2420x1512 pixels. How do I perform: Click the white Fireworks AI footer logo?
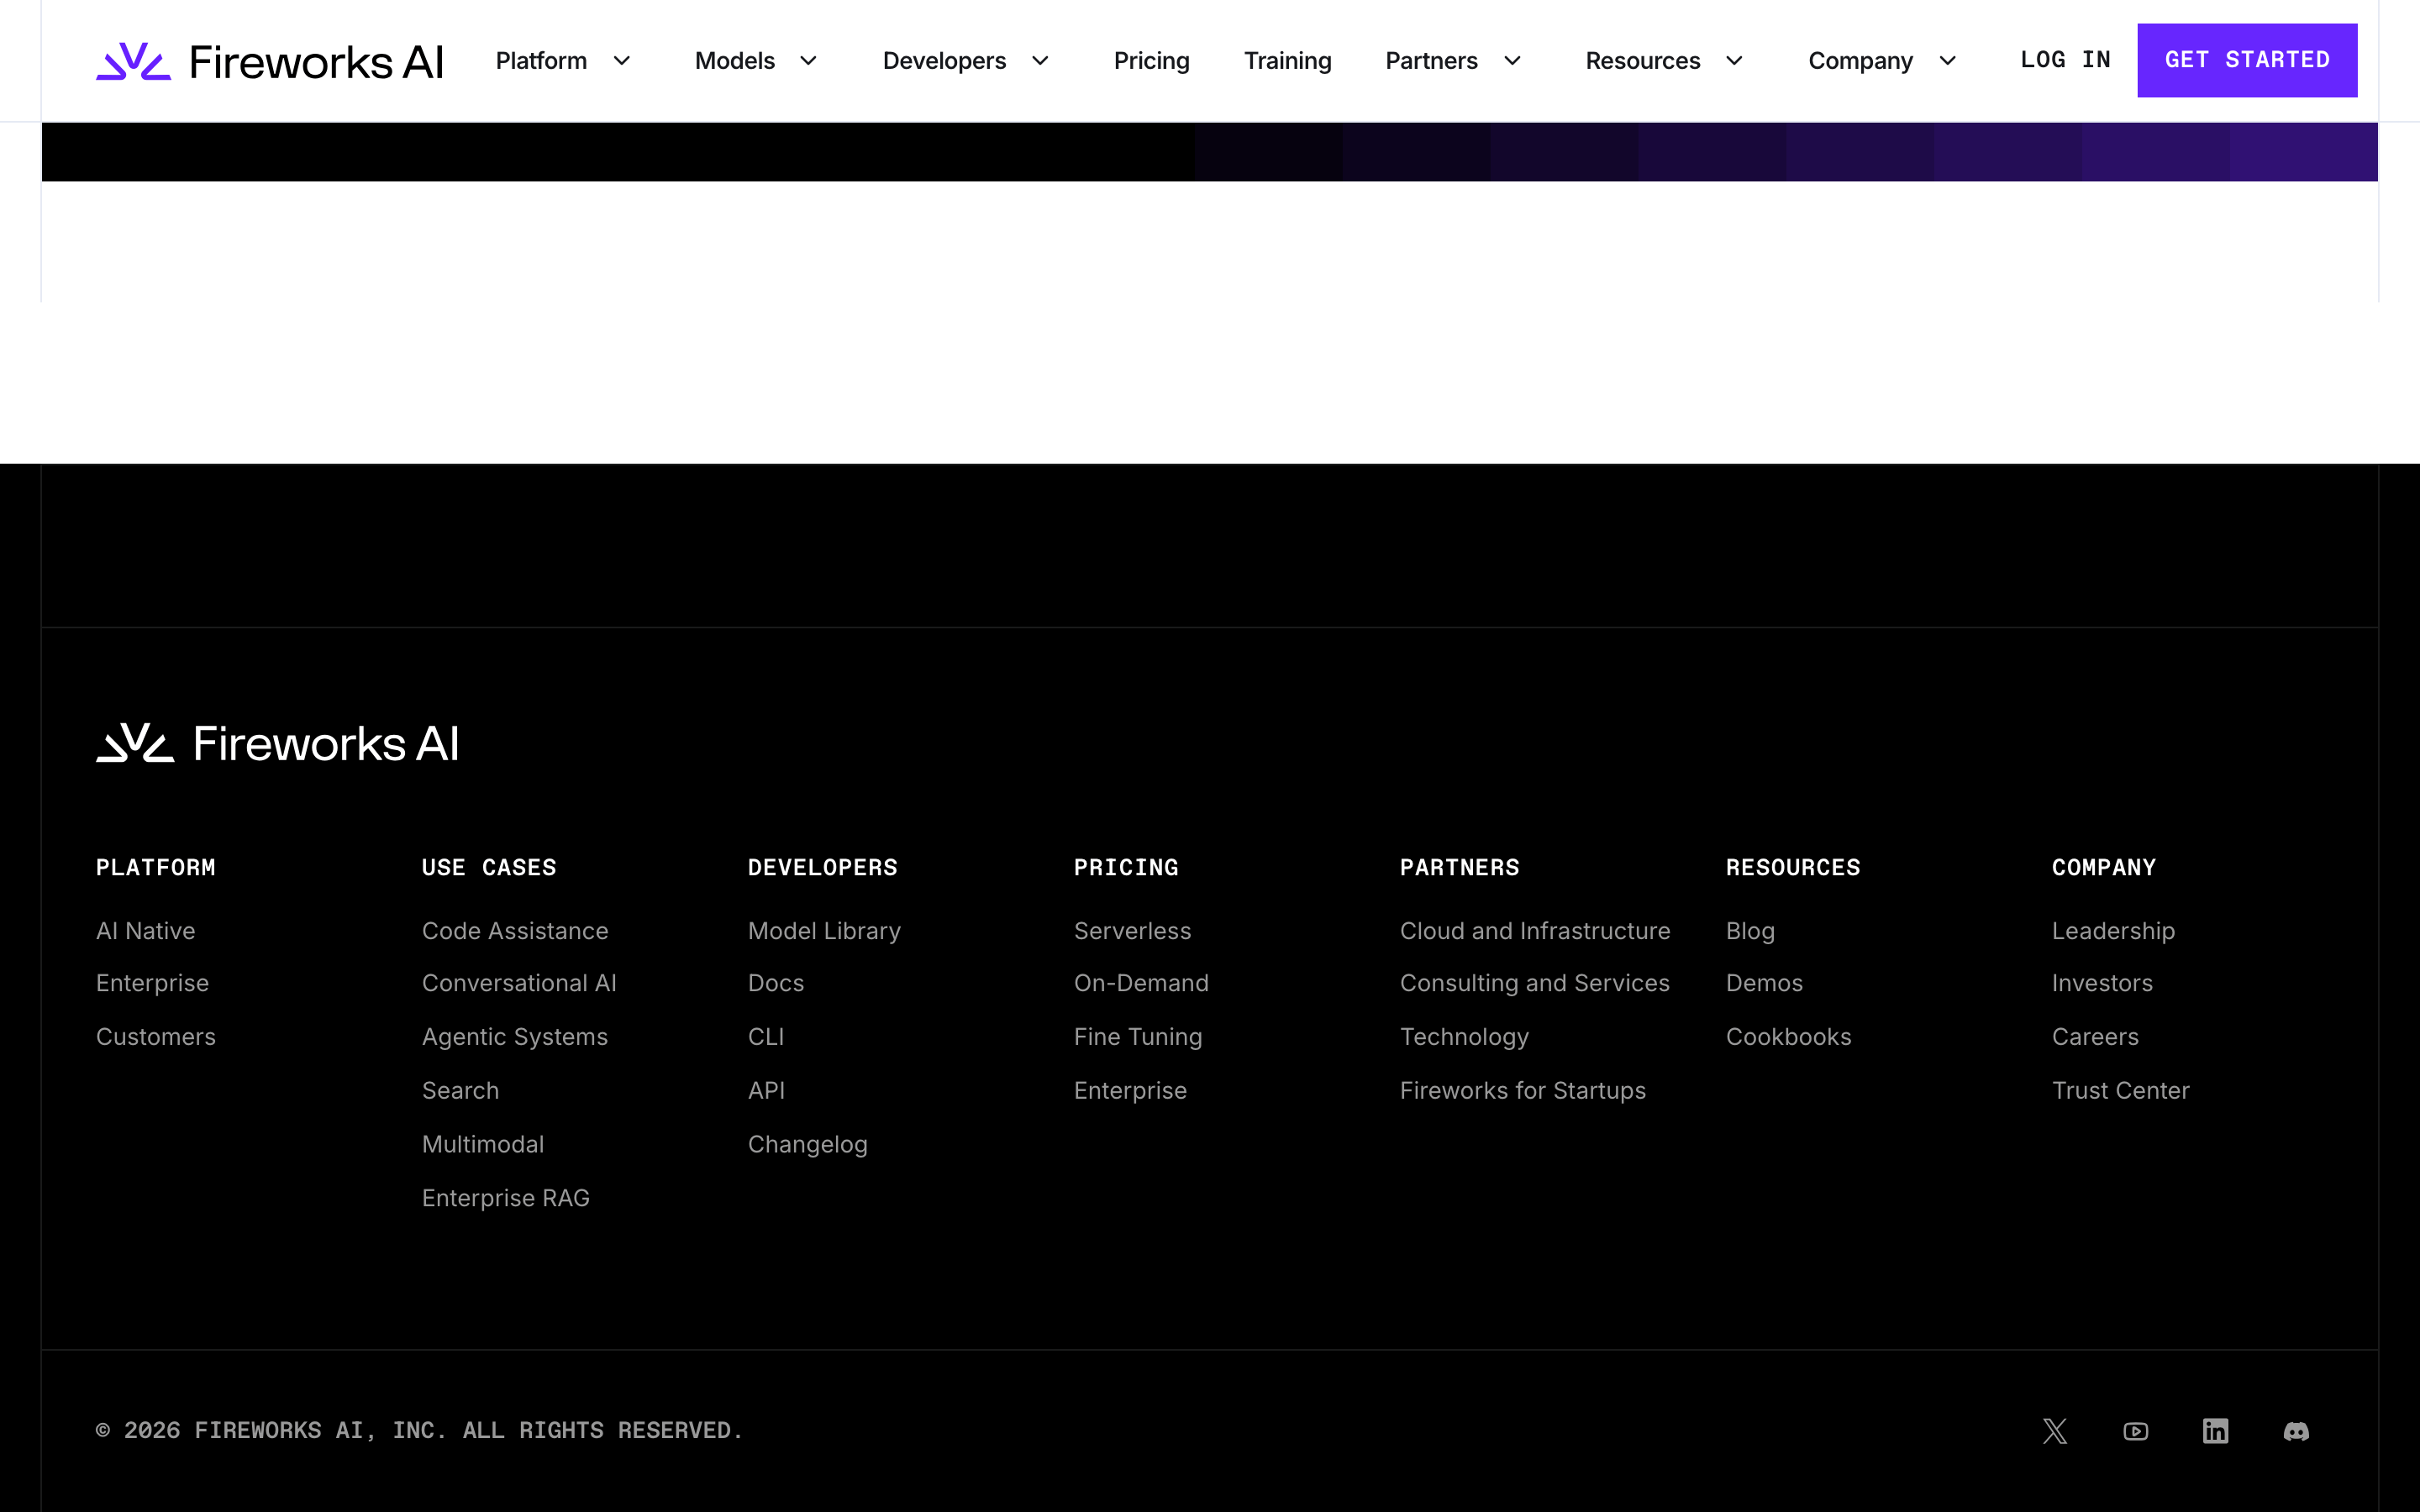tap(278, 743)
